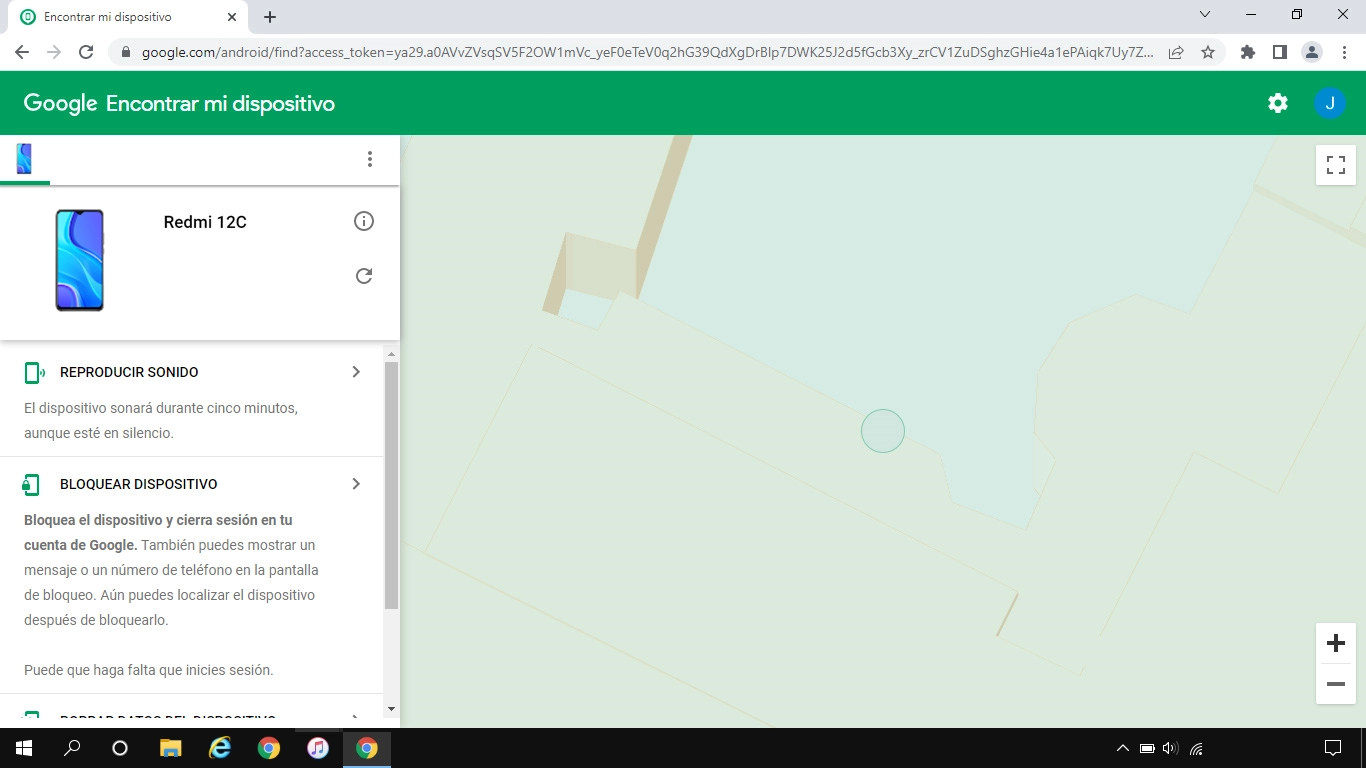The image size is (1366, 768).
Task: Click the device location circle on map
Action: (882, 431)
